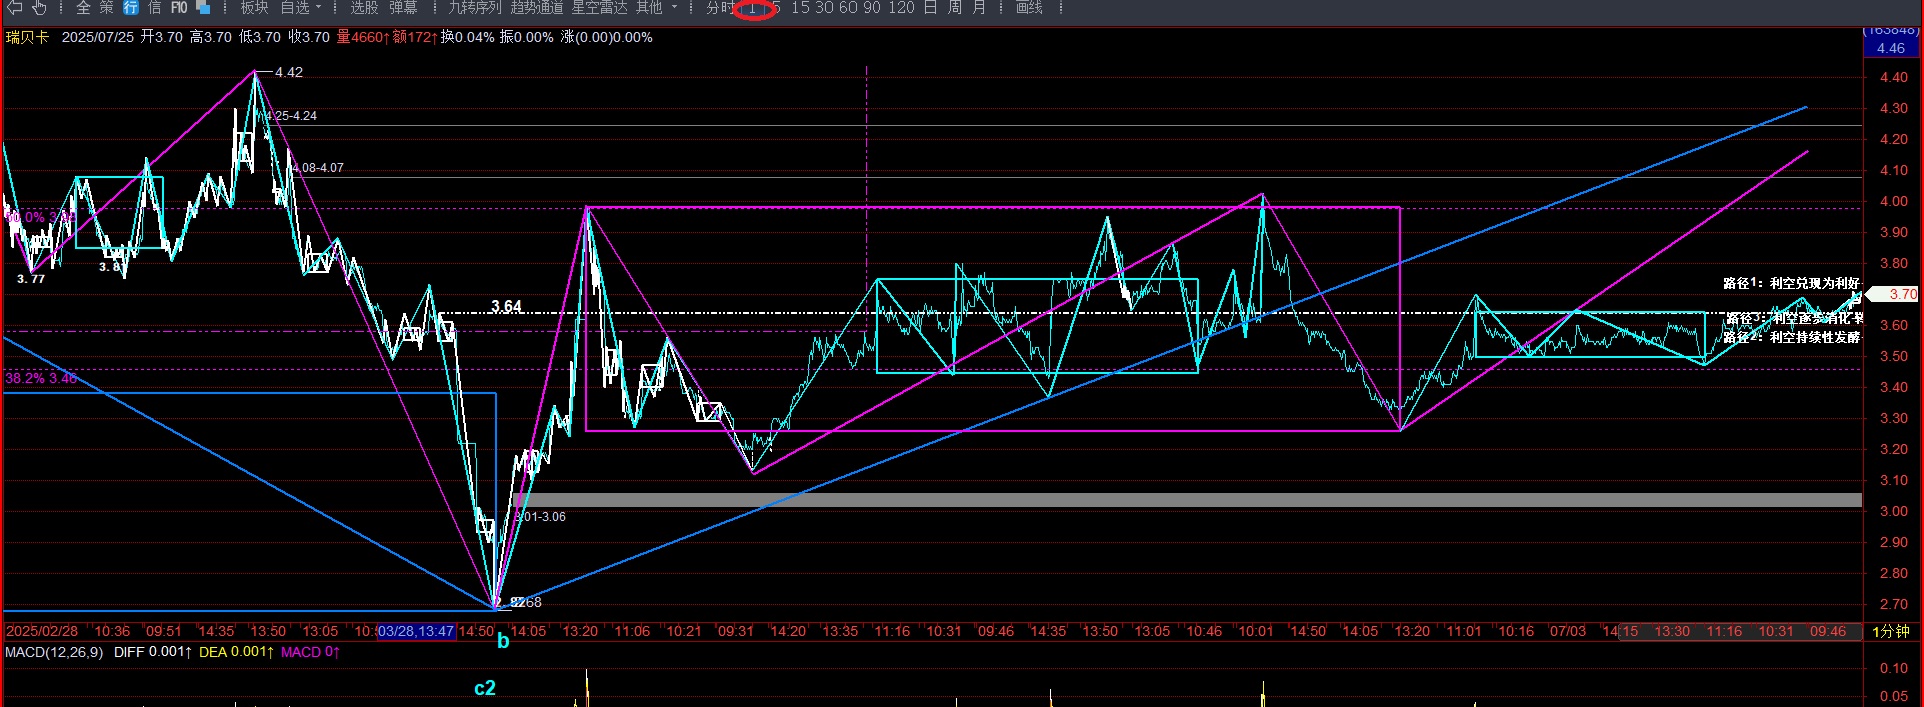1924x707 pixels.
Task: Click the 量4660 volume readout
Action: pos(362,37)
